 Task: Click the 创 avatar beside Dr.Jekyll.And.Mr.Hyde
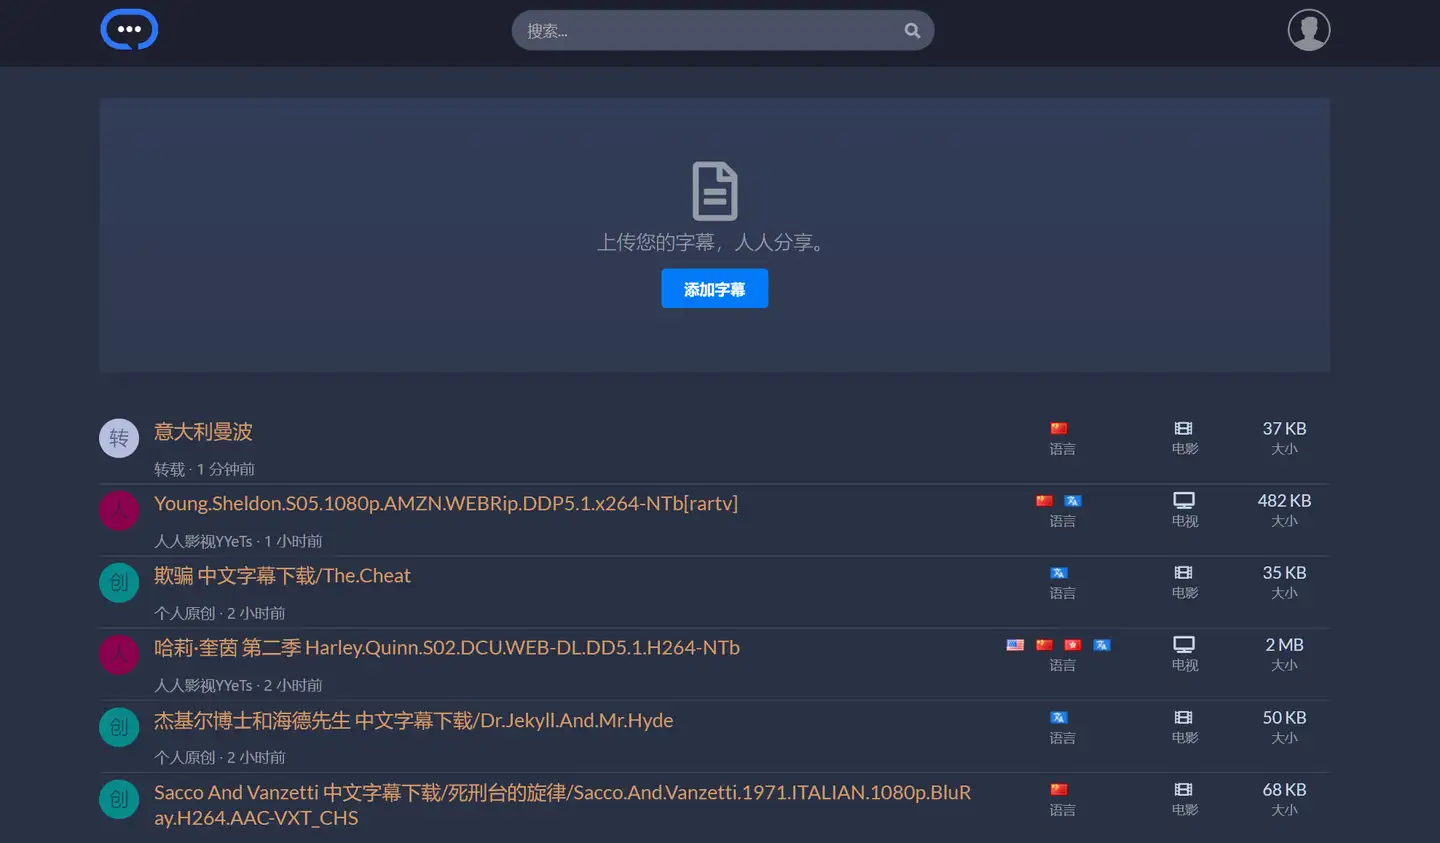119,727
